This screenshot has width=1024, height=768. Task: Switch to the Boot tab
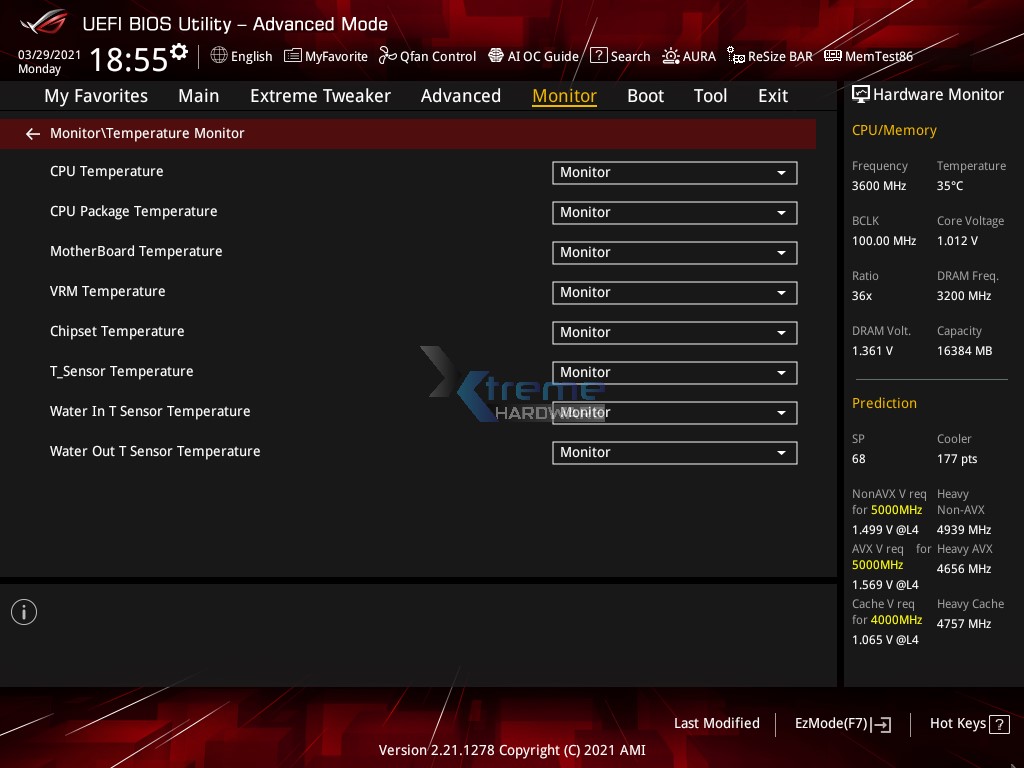pyautogui.click(x=645, y=95)
